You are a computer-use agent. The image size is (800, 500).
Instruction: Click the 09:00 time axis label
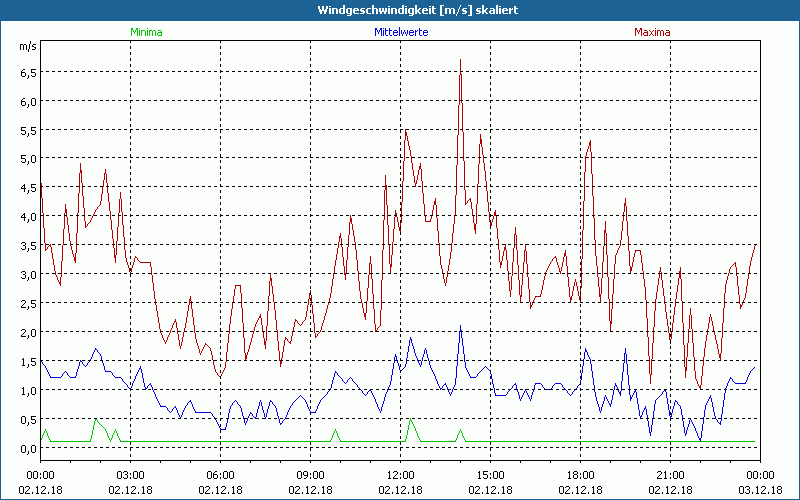(x=310, y=475)
